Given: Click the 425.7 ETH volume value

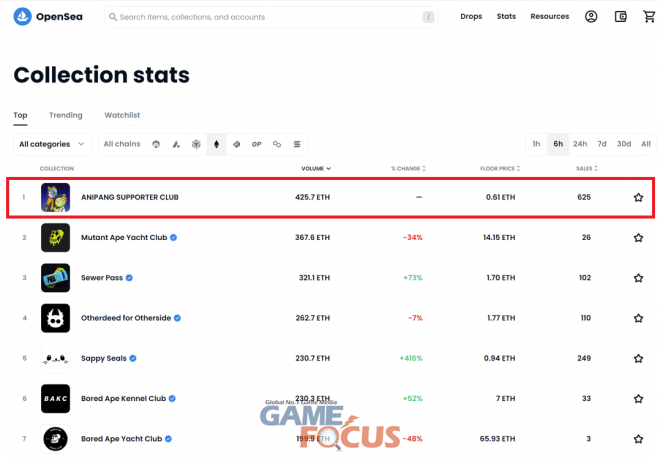Looking at the screenshot, I should pos(312,197).
